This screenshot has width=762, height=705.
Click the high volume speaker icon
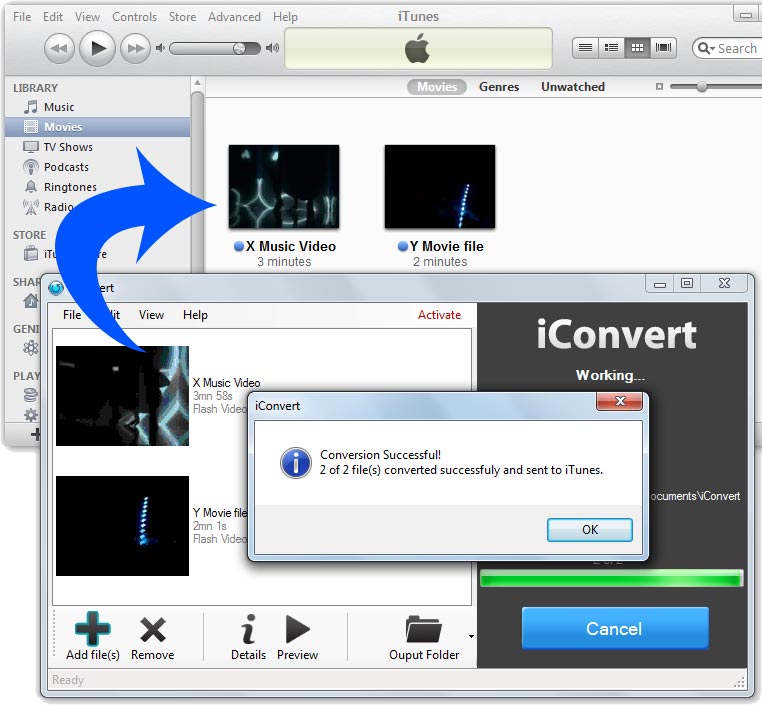tap(272, 48)
